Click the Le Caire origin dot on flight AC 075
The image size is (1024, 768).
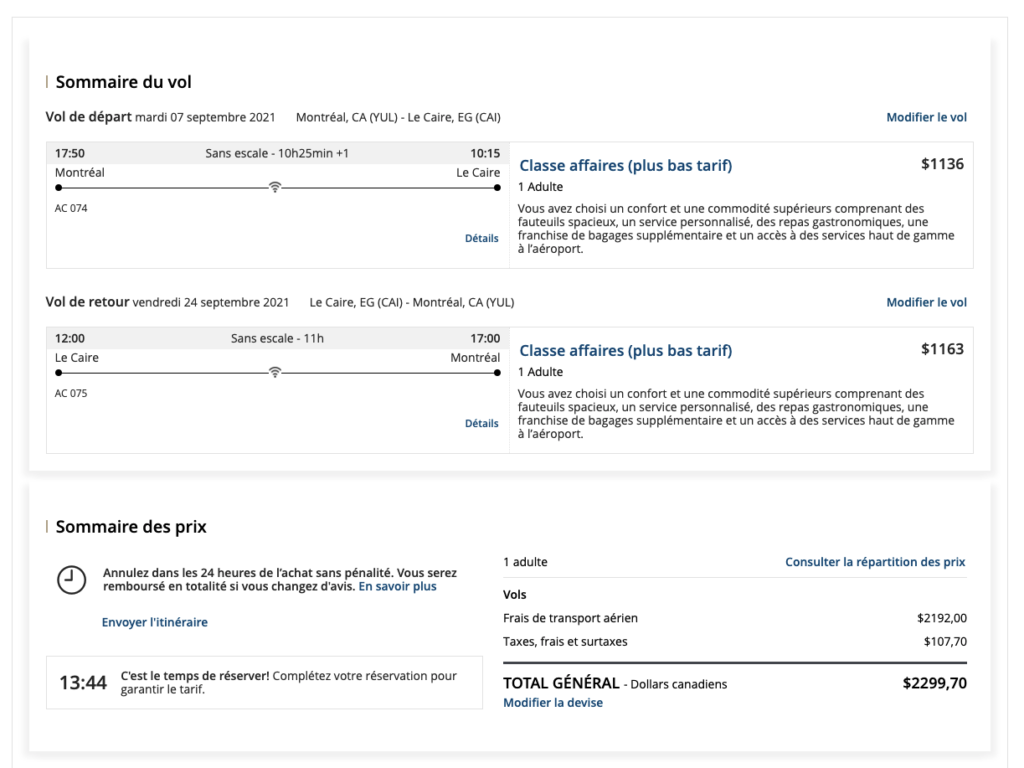pyautogui.click(x=58, y=372)
